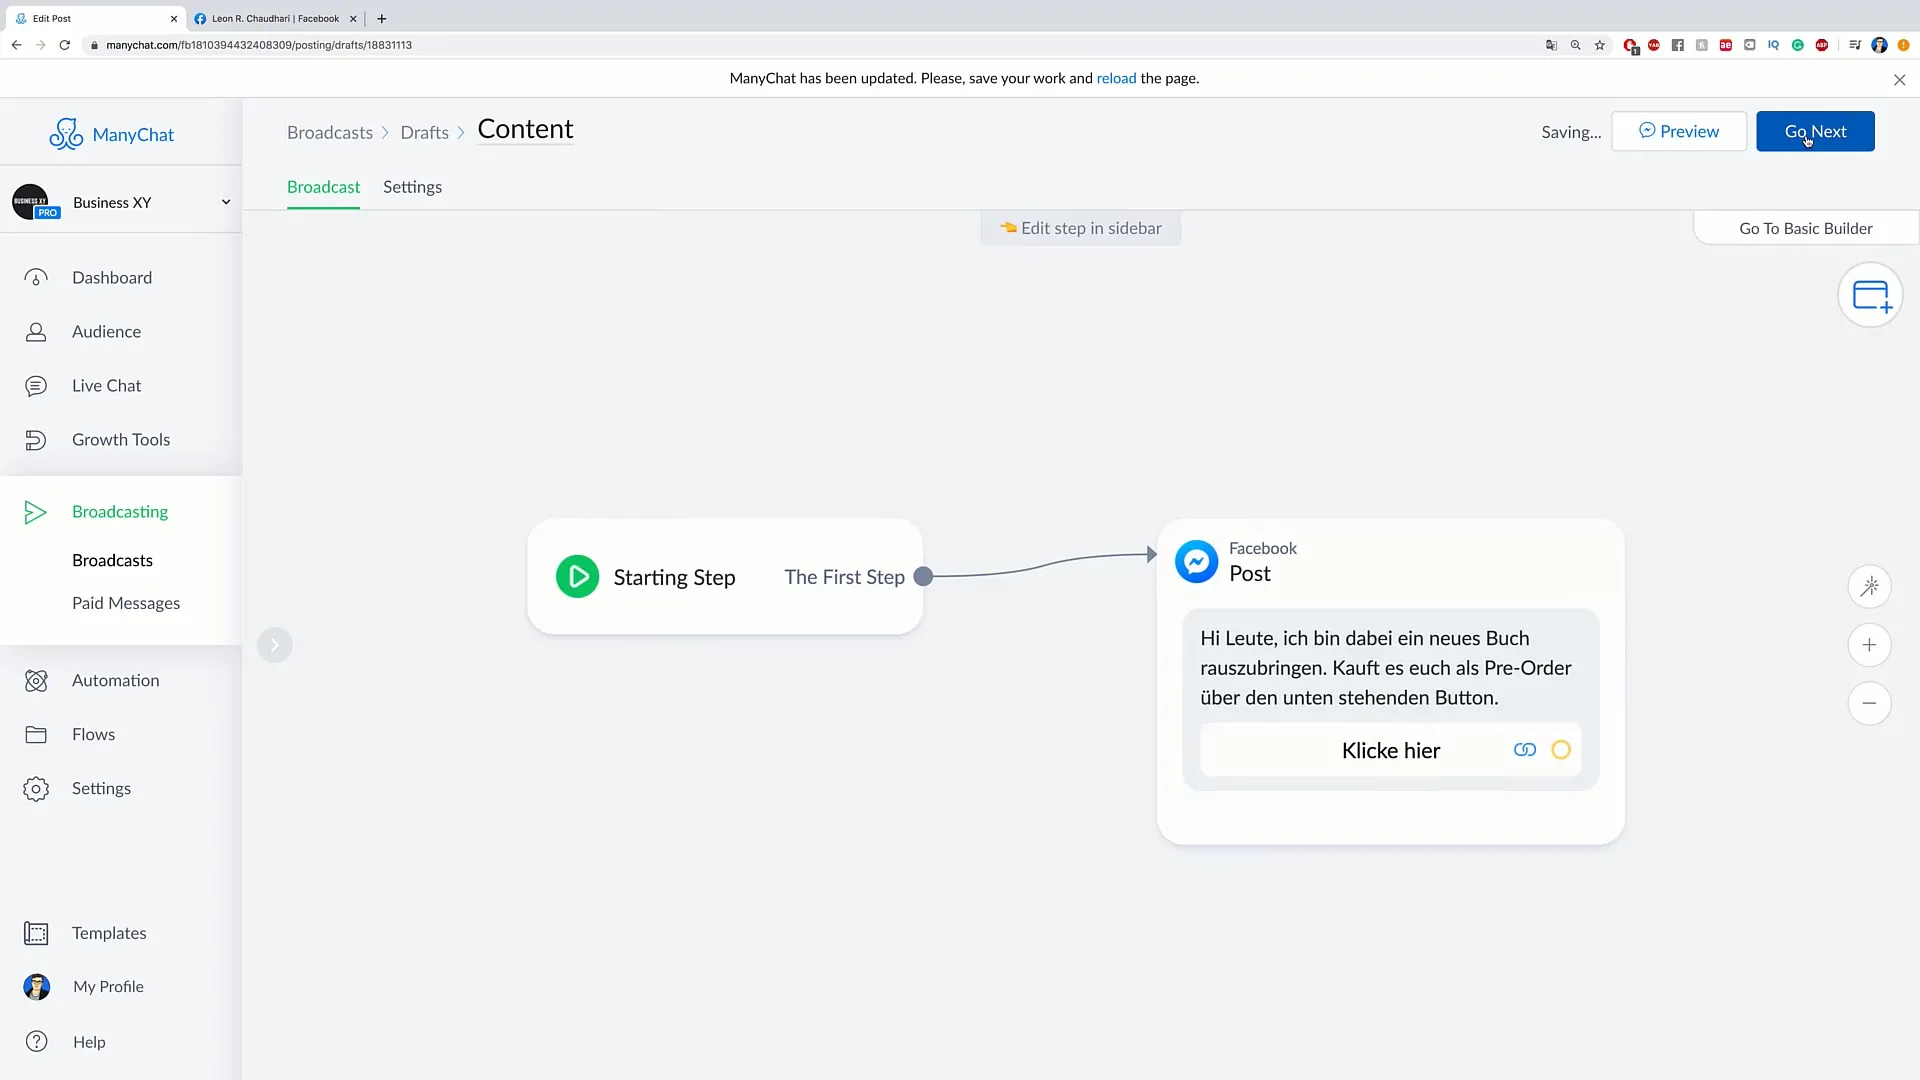Click the Flows folder icon

(36, 735)
